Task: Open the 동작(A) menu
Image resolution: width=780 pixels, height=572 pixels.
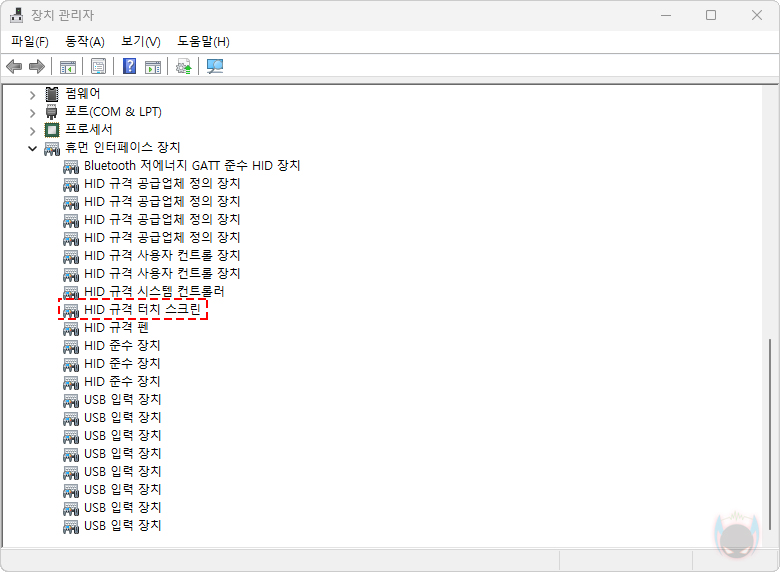Action: point(85,42)
